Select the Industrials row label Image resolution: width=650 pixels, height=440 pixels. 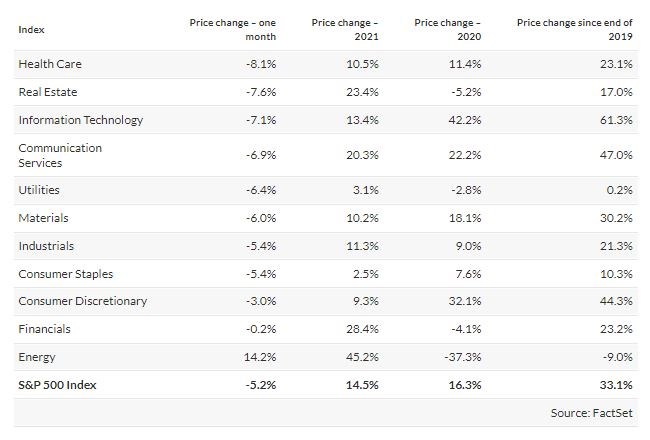(x=46, y=245)
